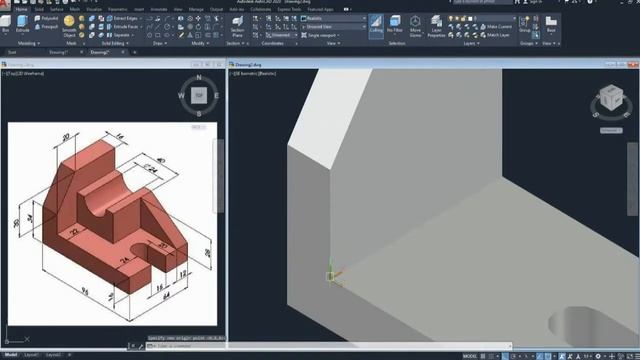Click the 3D ViewCube in Drawing2 window
This screenshot has height=360, width=640.
point(611,98)
